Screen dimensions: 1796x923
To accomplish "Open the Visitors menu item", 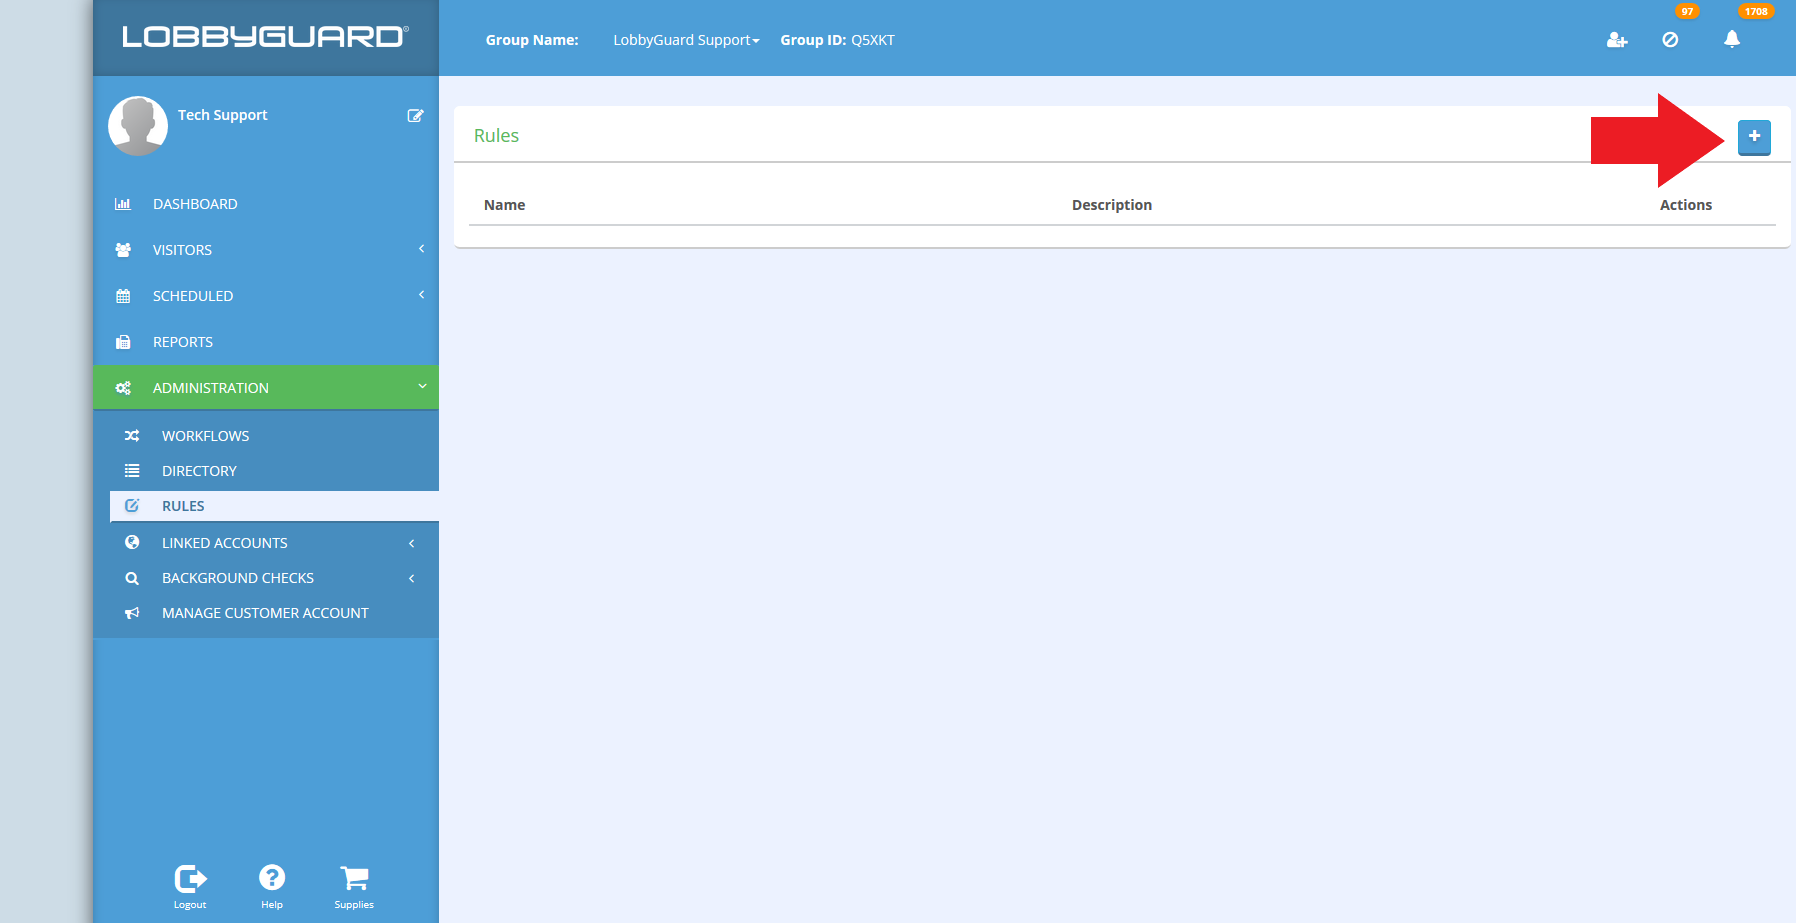I will [266, 250].
